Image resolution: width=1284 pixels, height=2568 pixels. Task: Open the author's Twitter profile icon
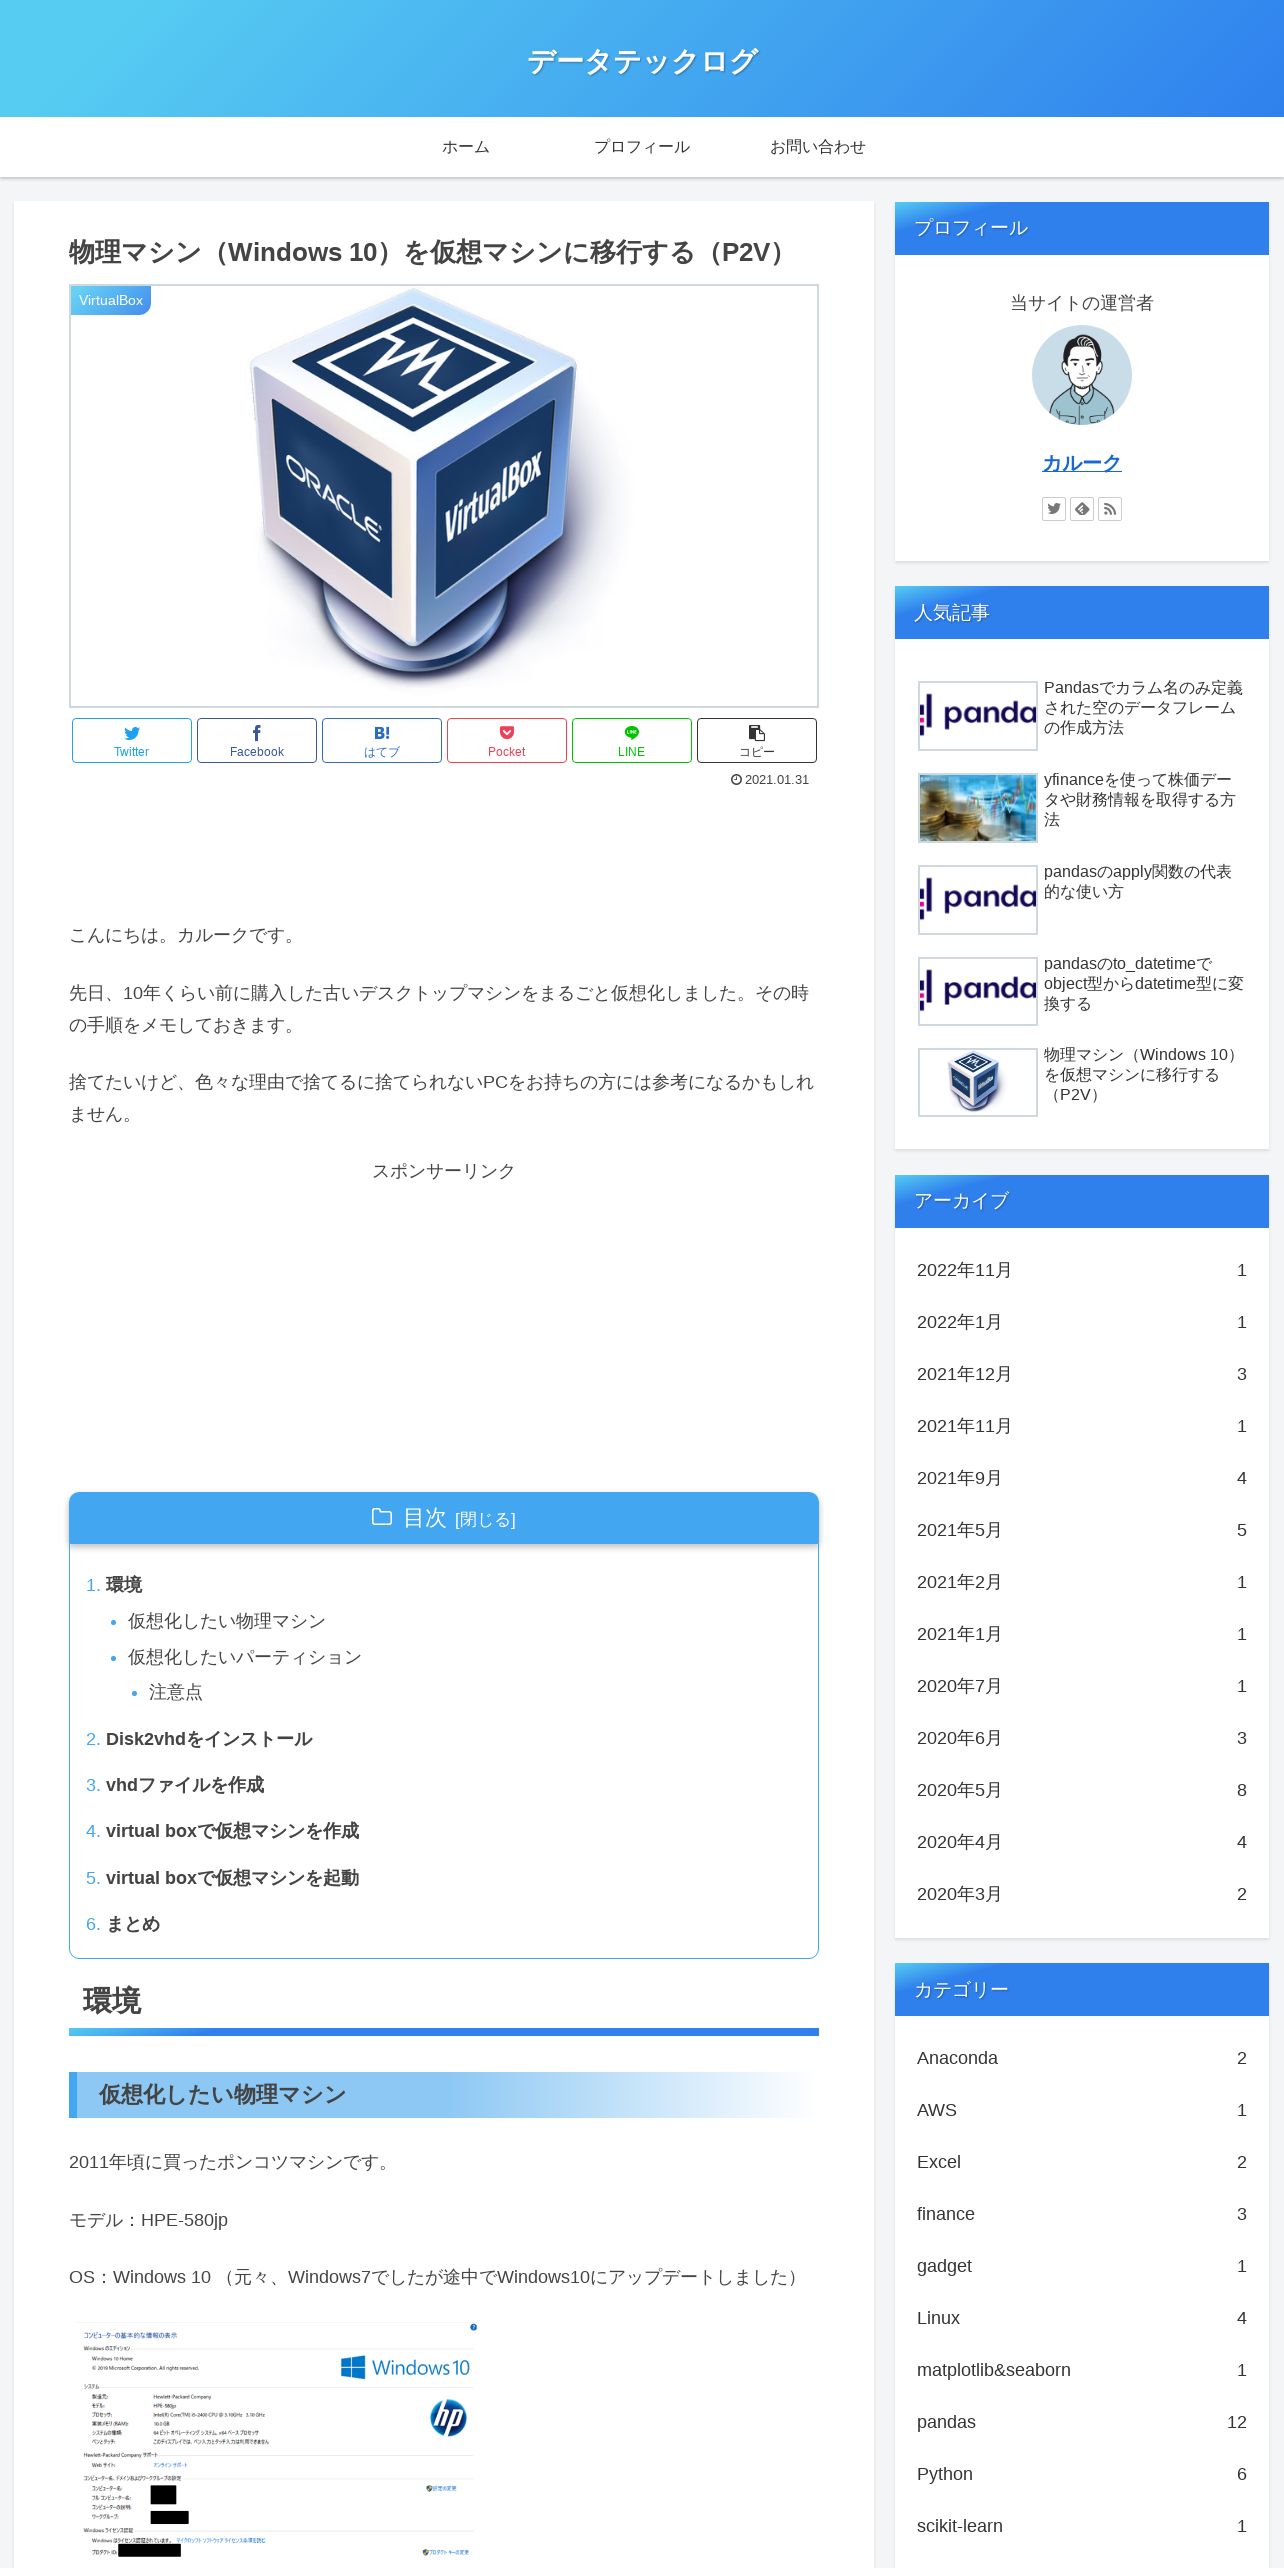(1054, 509)
